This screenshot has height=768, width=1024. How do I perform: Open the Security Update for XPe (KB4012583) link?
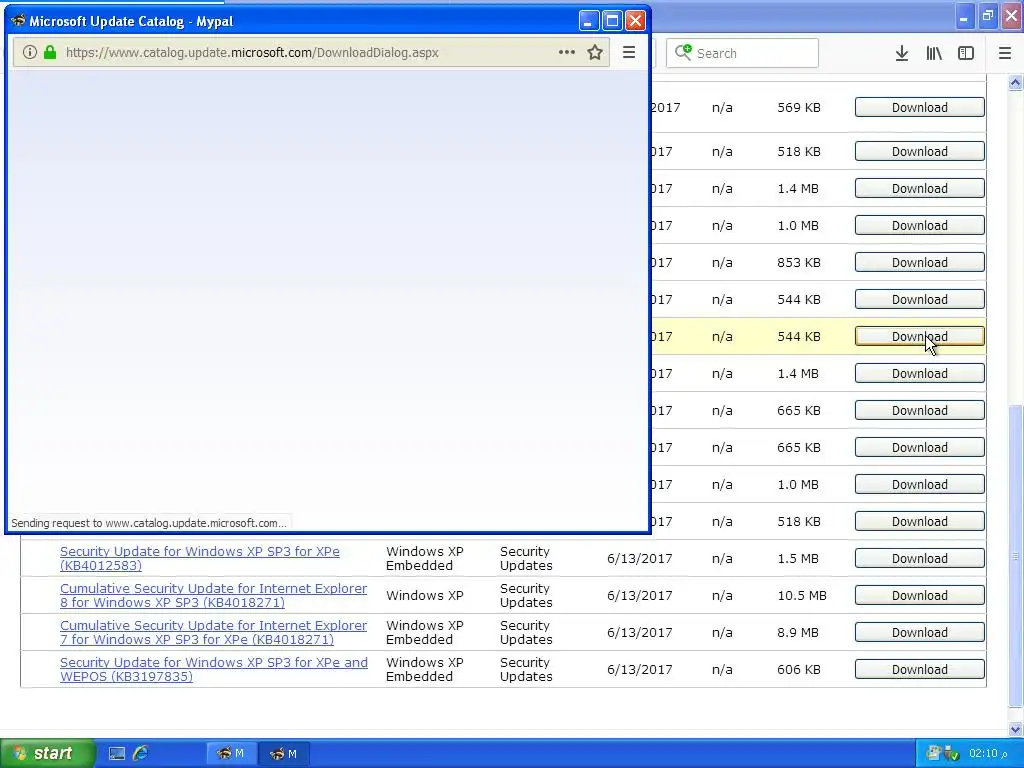click(x=200, y=558)
